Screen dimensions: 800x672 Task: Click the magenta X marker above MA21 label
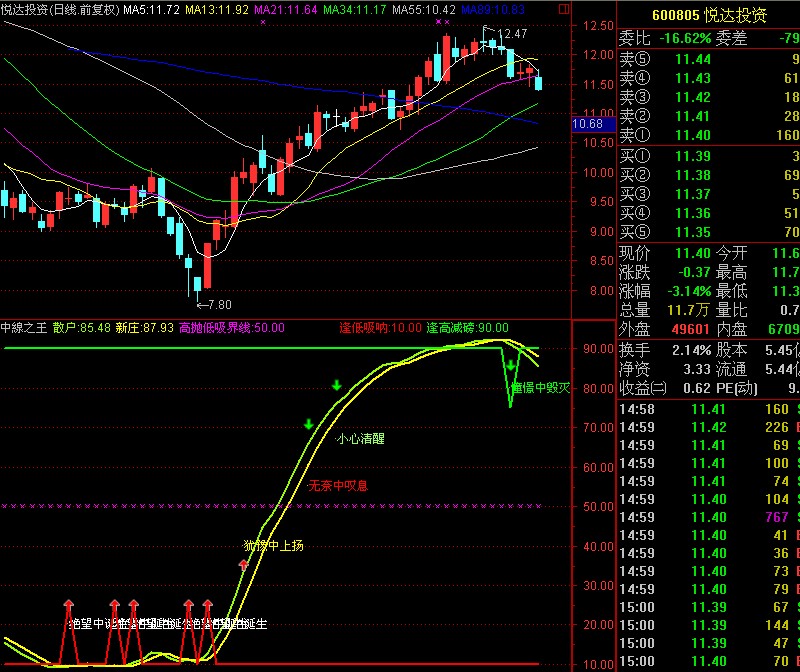[263, 22]
